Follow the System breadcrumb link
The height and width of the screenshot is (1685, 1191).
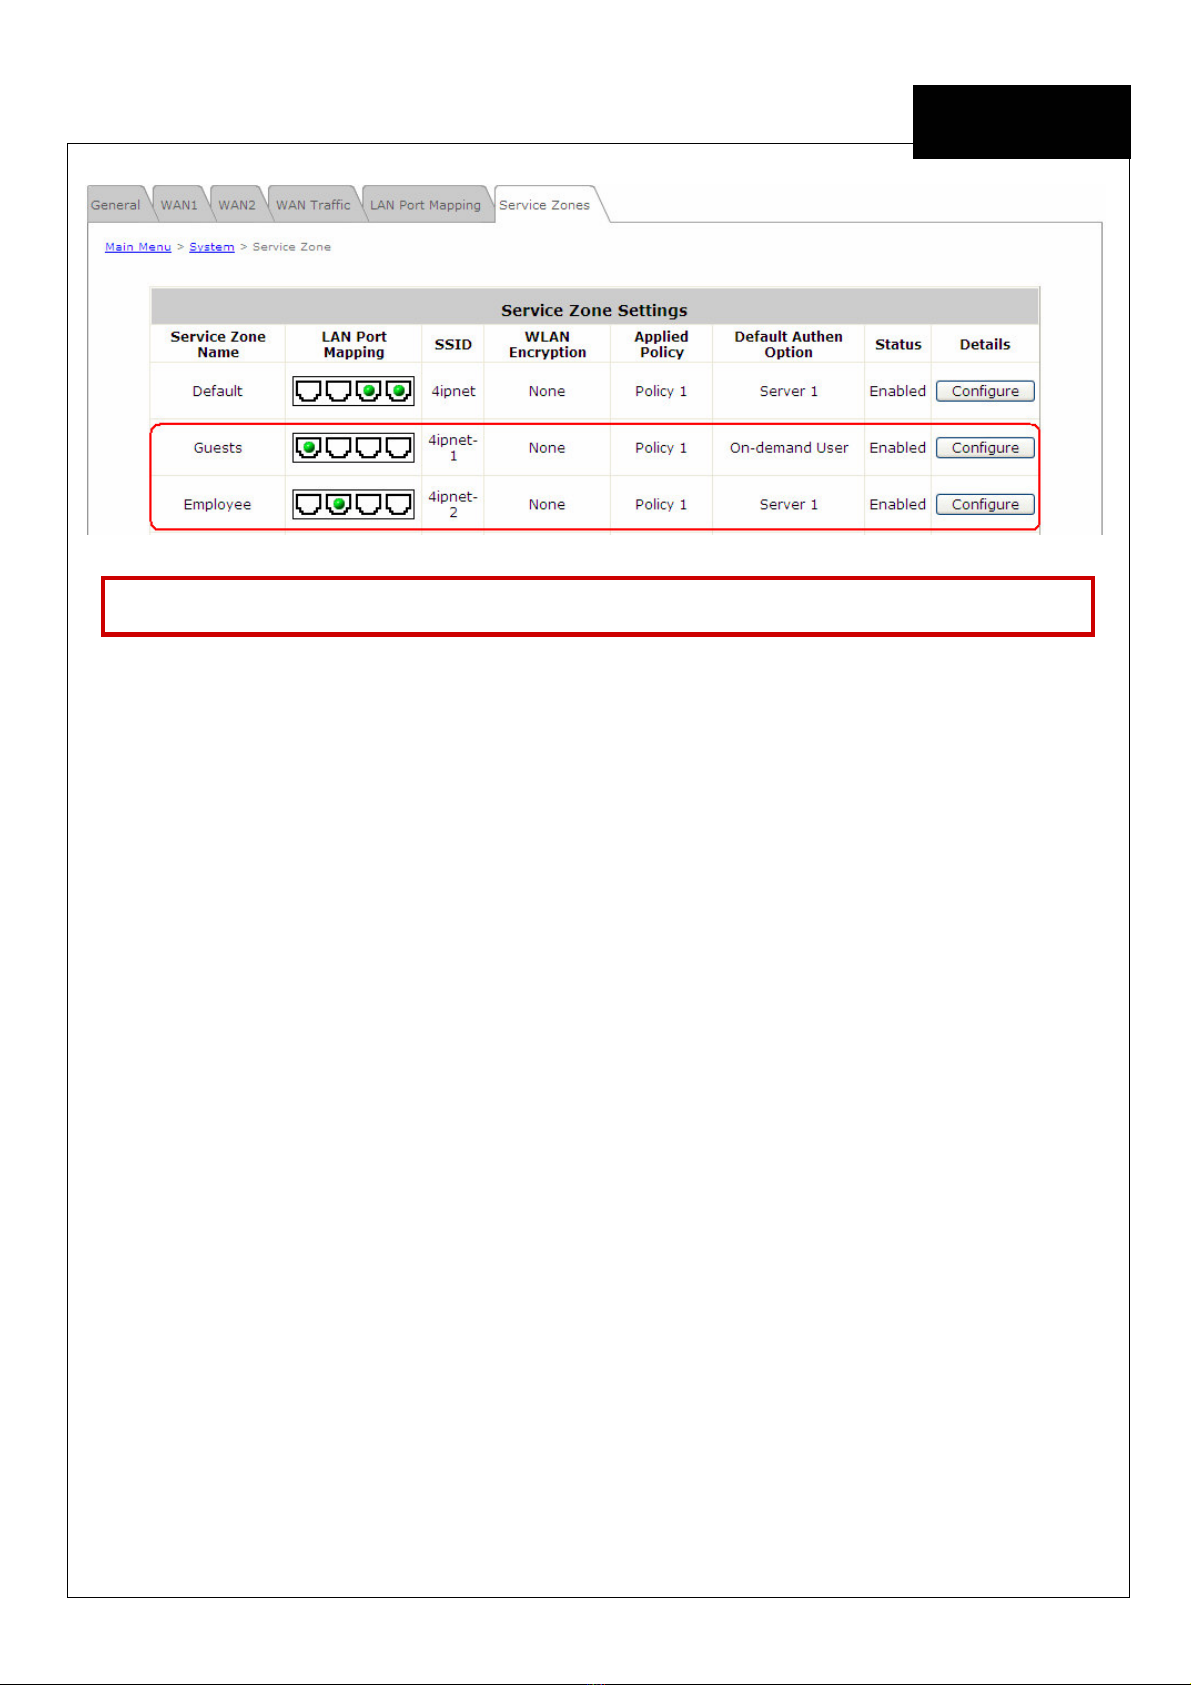pos(212,247)
